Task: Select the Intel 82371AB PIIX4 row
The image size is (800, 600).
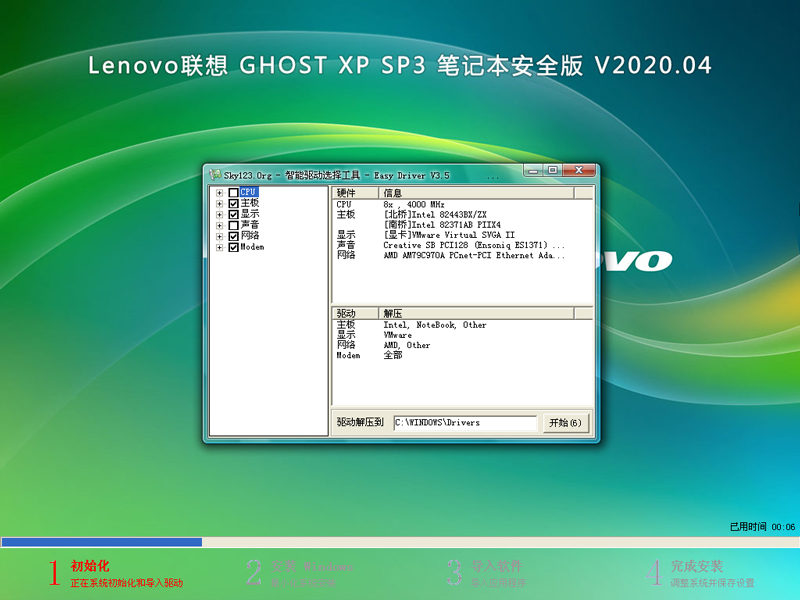Action: click(x=462, y=225)
